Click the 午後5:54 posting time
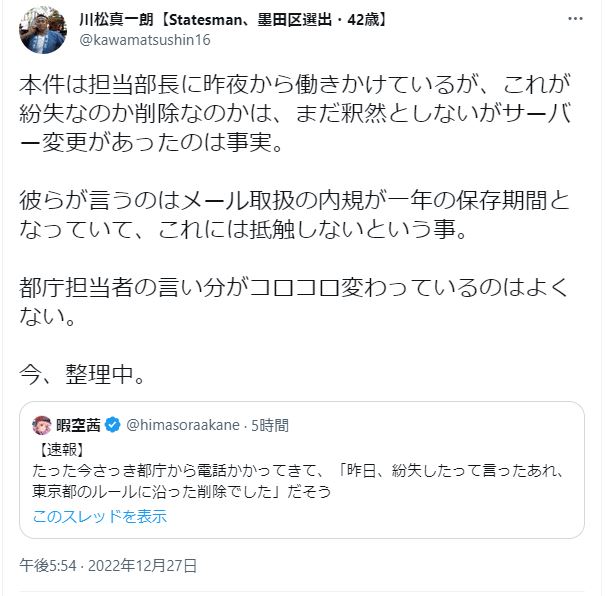This screenshot has width=605, height=596. point(45,564)
